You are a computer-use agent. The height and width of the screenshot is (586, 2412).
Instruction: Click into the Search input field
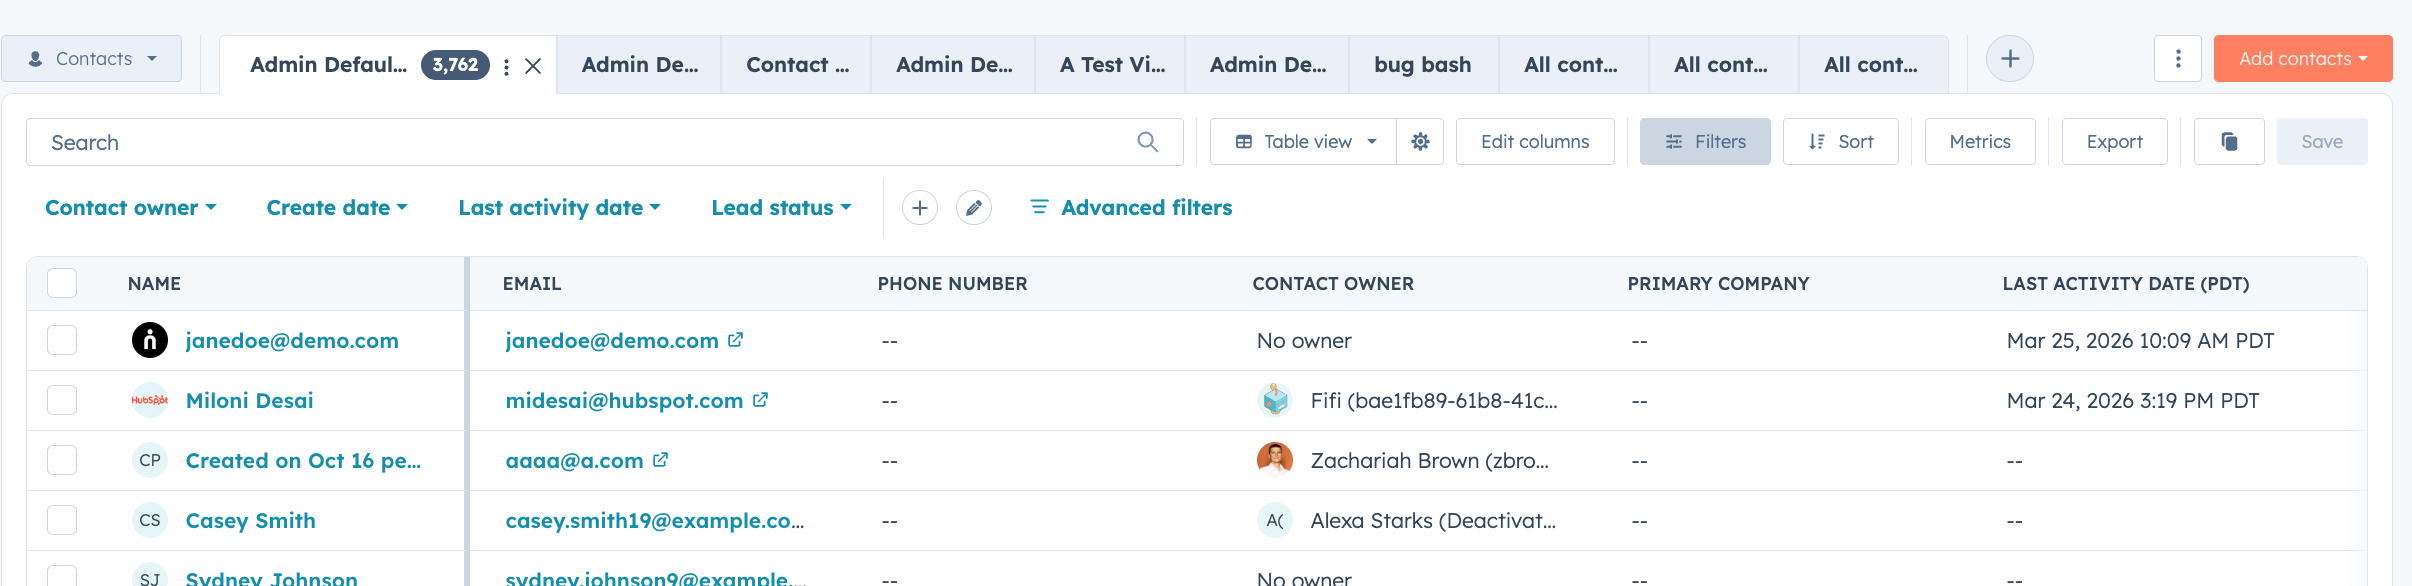[x=580, y=142]
